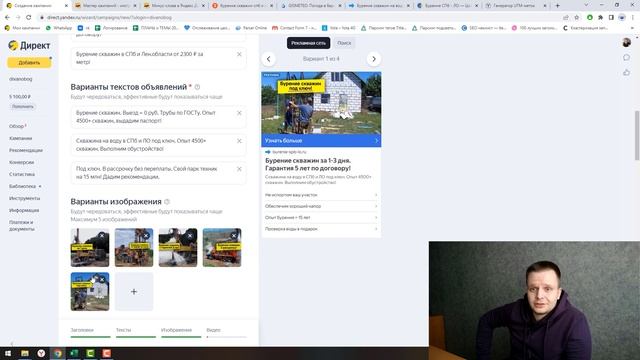Viewport: 640px width, 360px height.
Task: Open sitelink 'Опыт бурения > 15 лет'
Action: [321, 218]
